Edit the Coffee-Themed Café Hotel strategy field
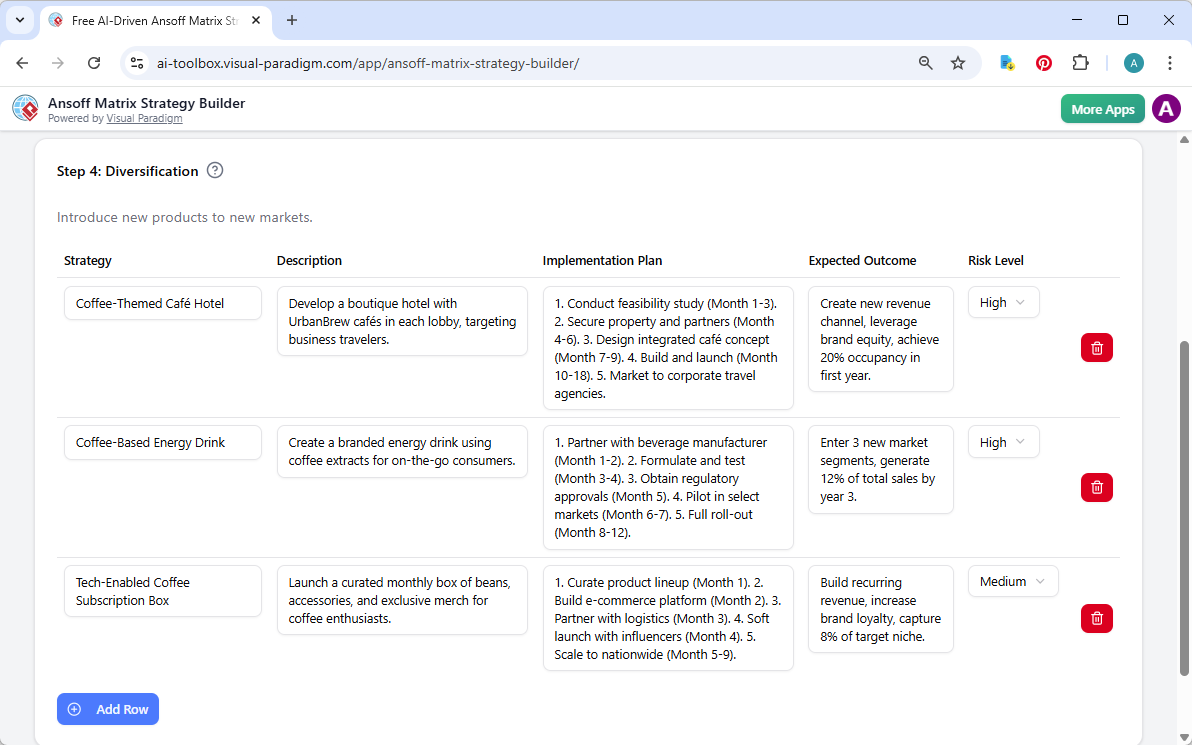 162,303
